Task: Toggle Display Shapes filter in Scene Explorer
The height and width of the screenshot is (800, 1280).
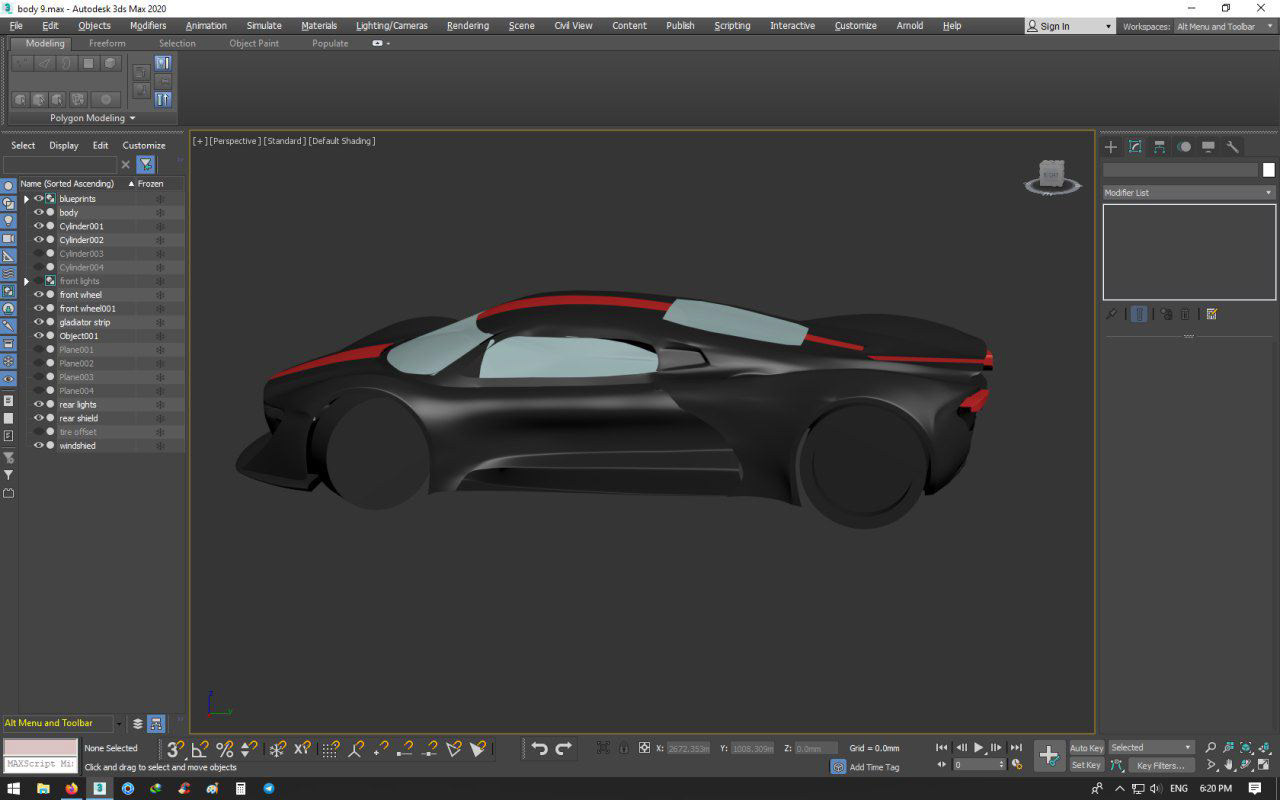Action: [8, 203]
